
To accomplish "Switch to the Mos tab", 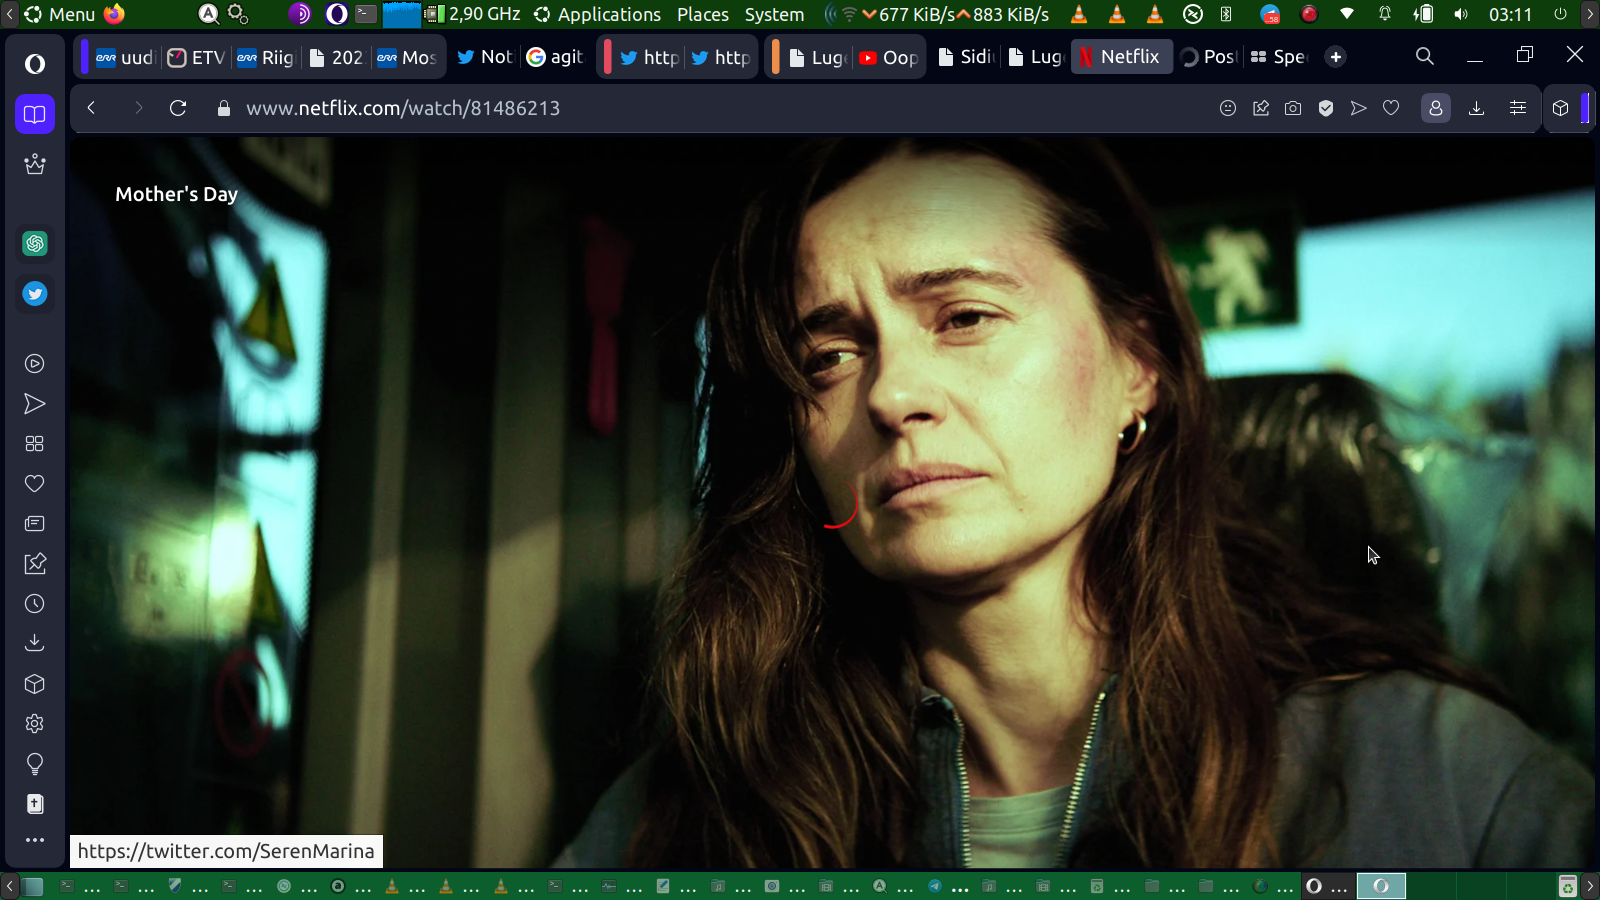I will pyautogui.click(x=407, y=57).
